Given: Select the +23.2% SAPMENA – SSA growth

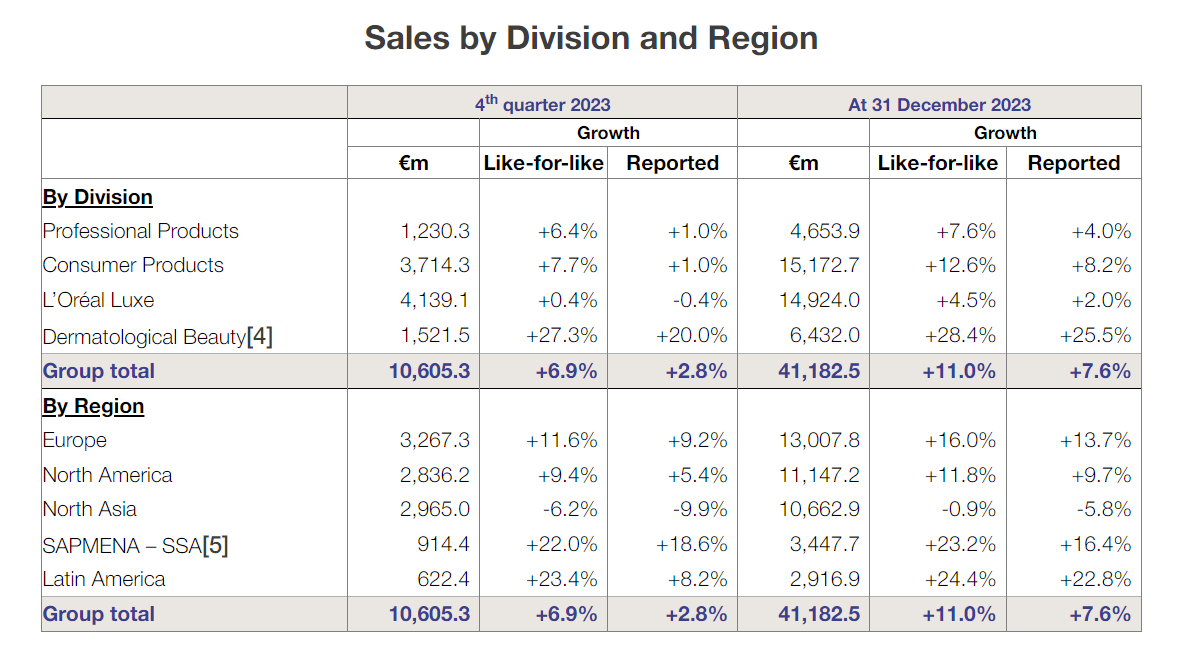Looking at the screenshot, I should click(x=960, y=544).
